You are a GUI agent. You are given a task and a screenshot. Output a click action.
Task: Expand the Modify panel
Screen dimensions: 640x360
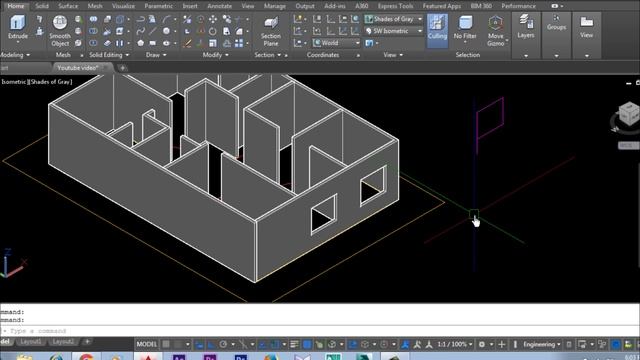point(216,55)
